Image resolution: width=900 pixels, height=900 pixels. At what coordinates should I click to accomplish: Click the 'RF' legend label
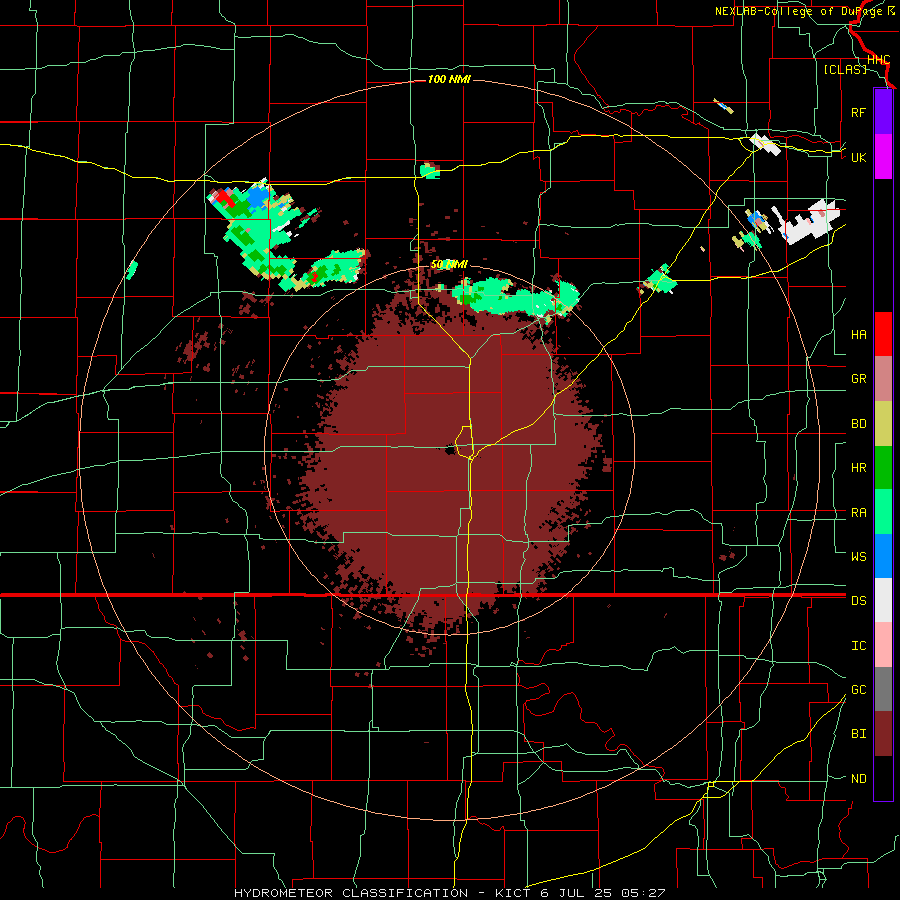coord(858,112)
